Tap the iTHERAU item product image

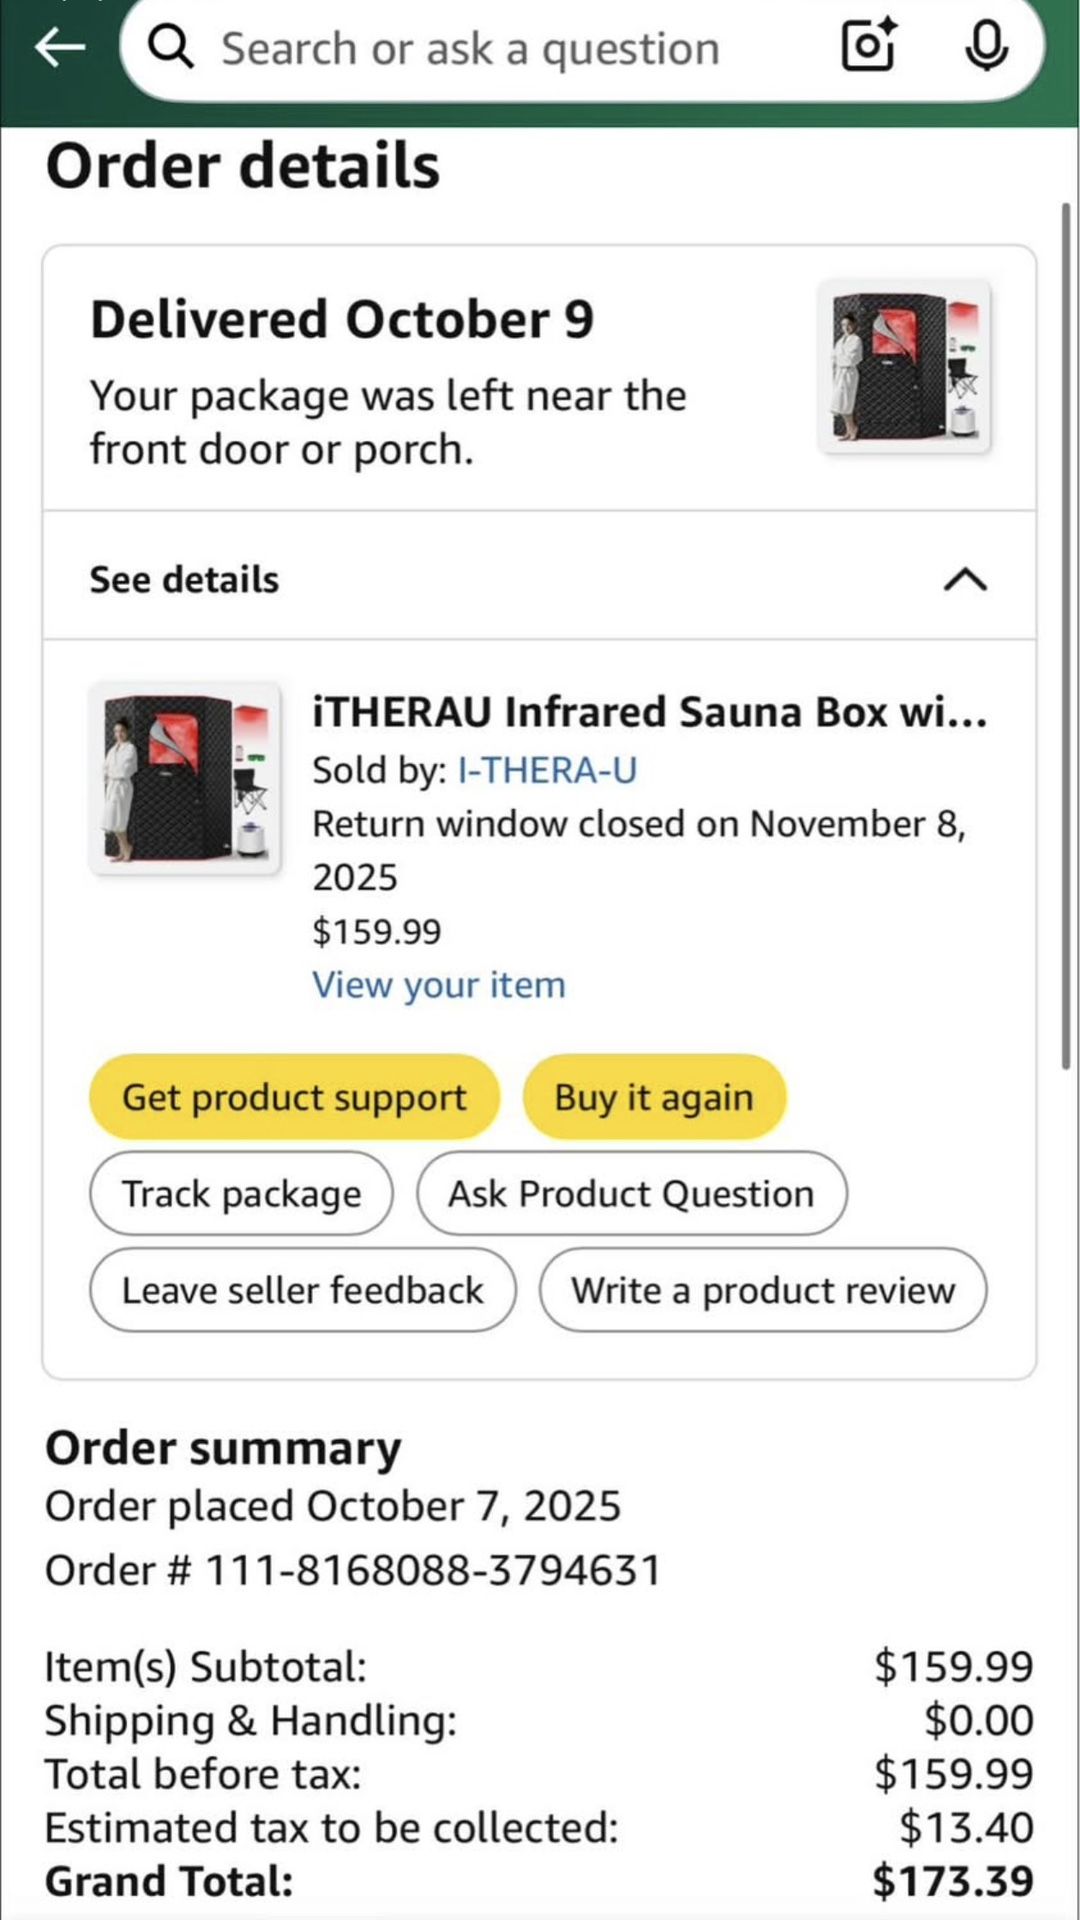pyautogui.click(x=185, y=779)
